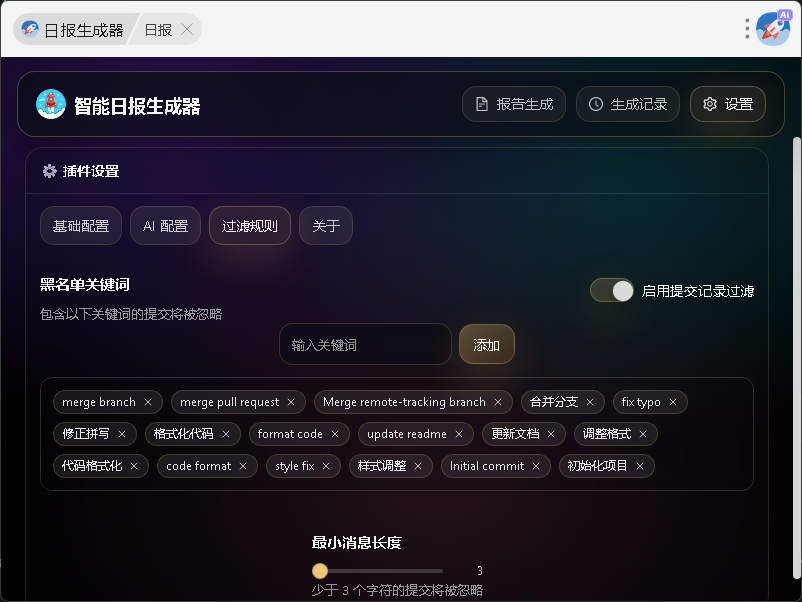Remove the '初始化项目' keyword tag
The width and height of the screenshot is (802, 602).
[x=639, y=466]
